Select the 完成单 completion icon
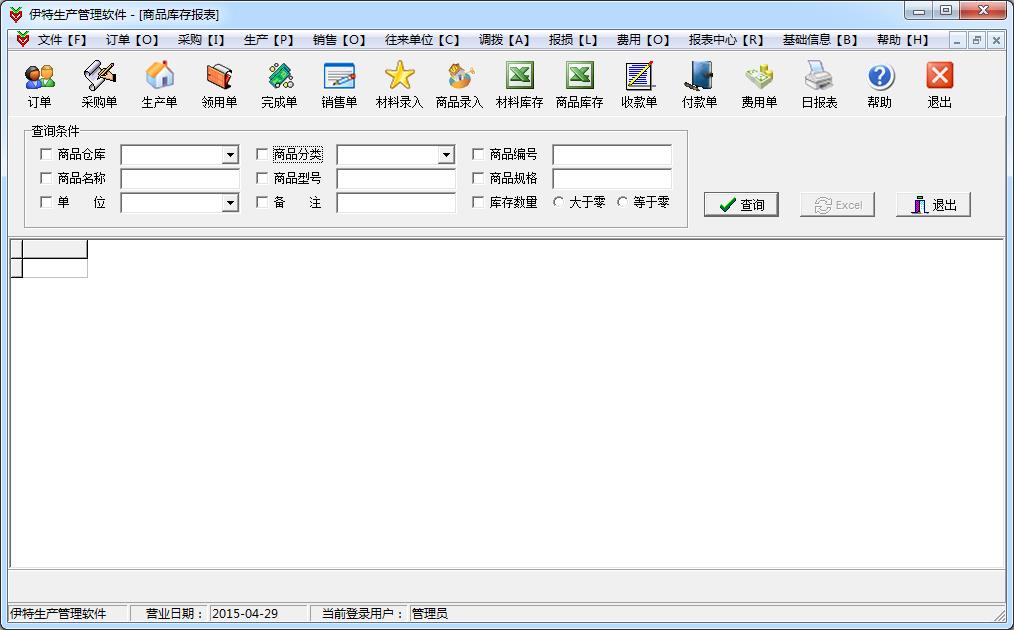 (279, 84)
